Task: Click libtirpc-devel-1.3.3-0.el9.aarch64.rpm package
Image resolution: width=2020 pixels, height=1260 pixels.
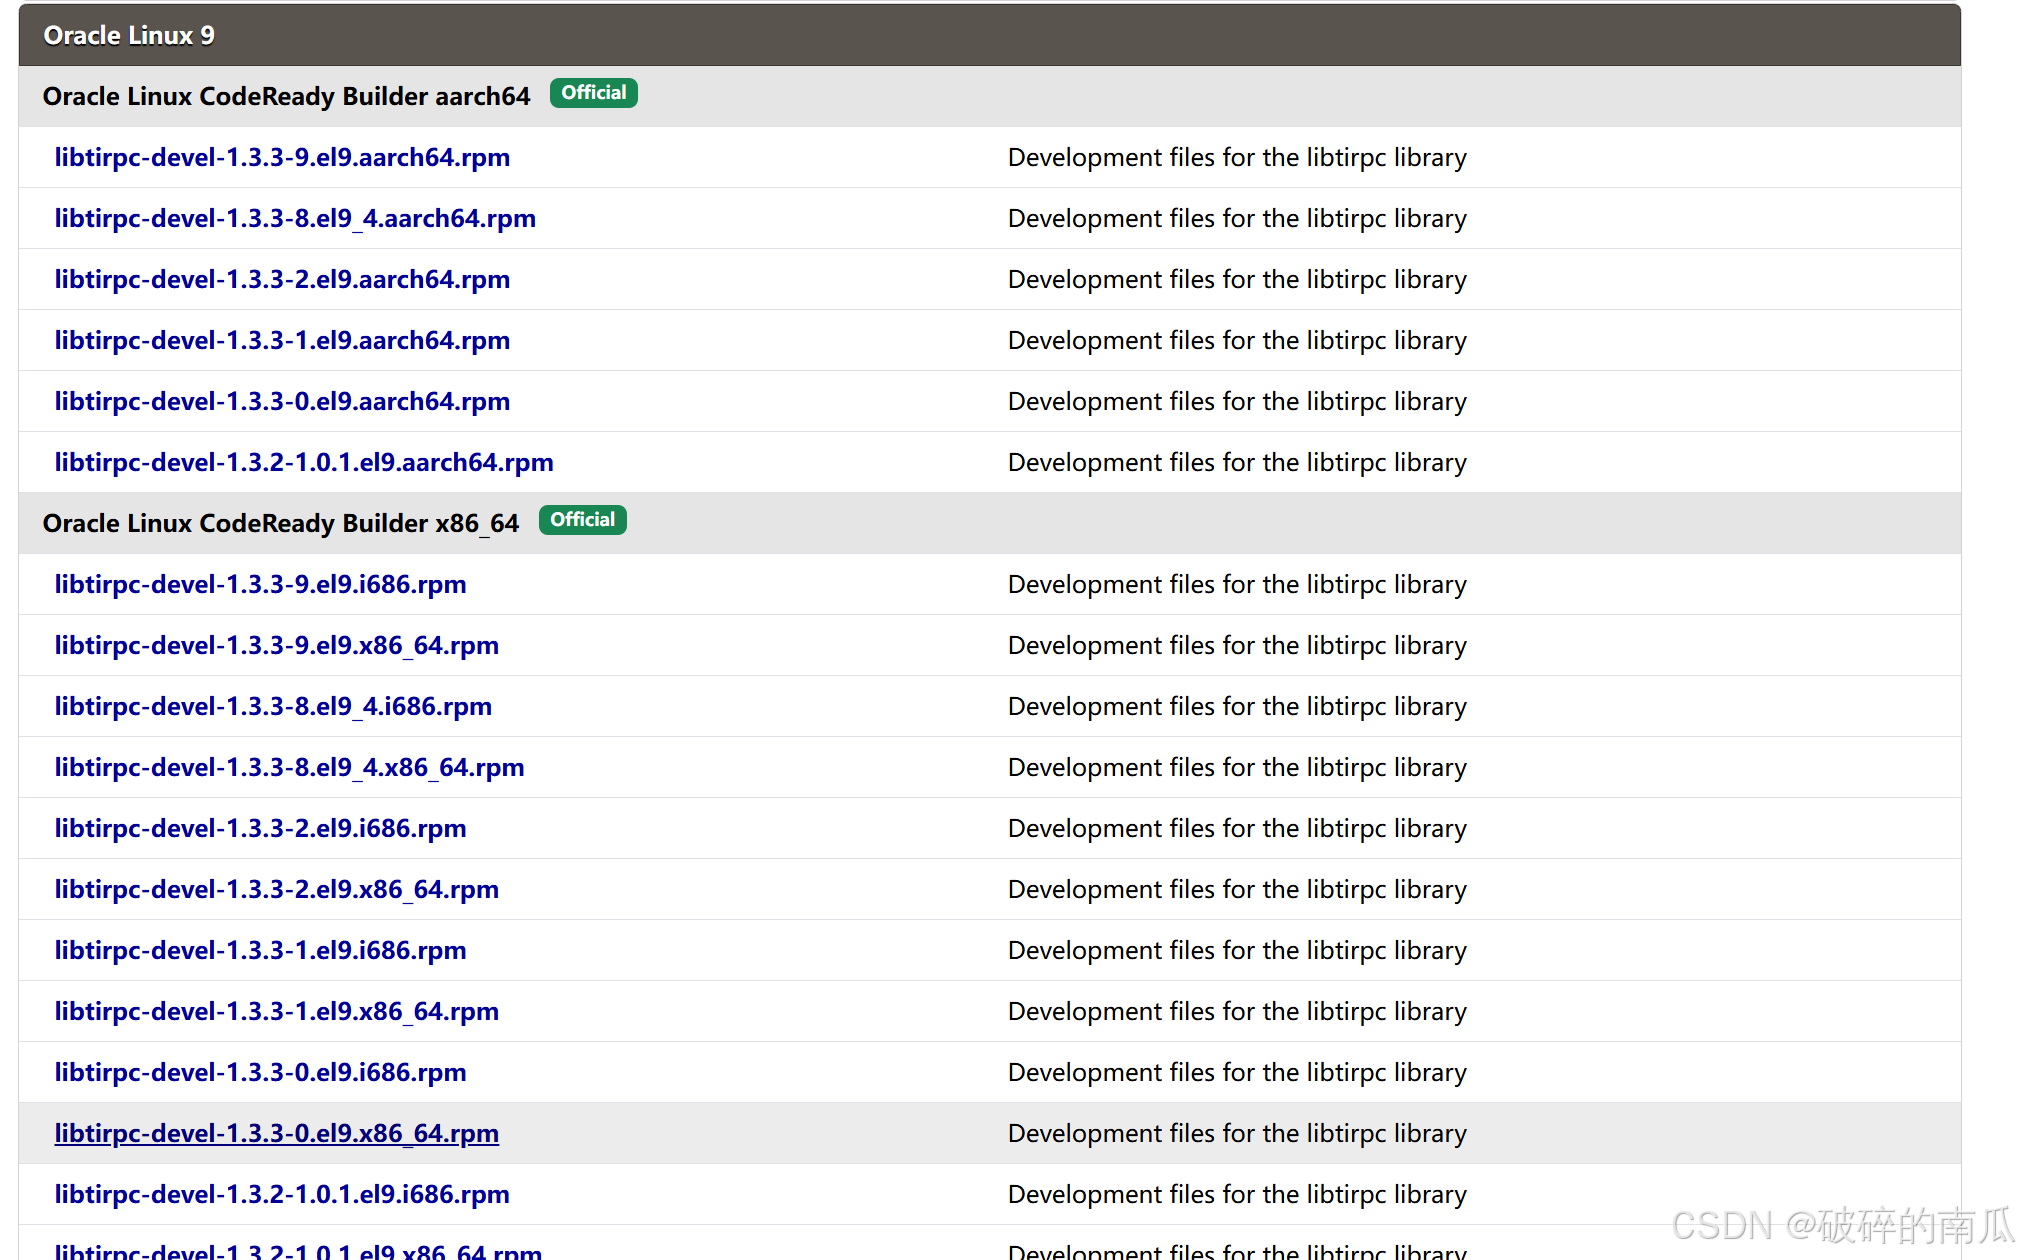Action: 282,401
